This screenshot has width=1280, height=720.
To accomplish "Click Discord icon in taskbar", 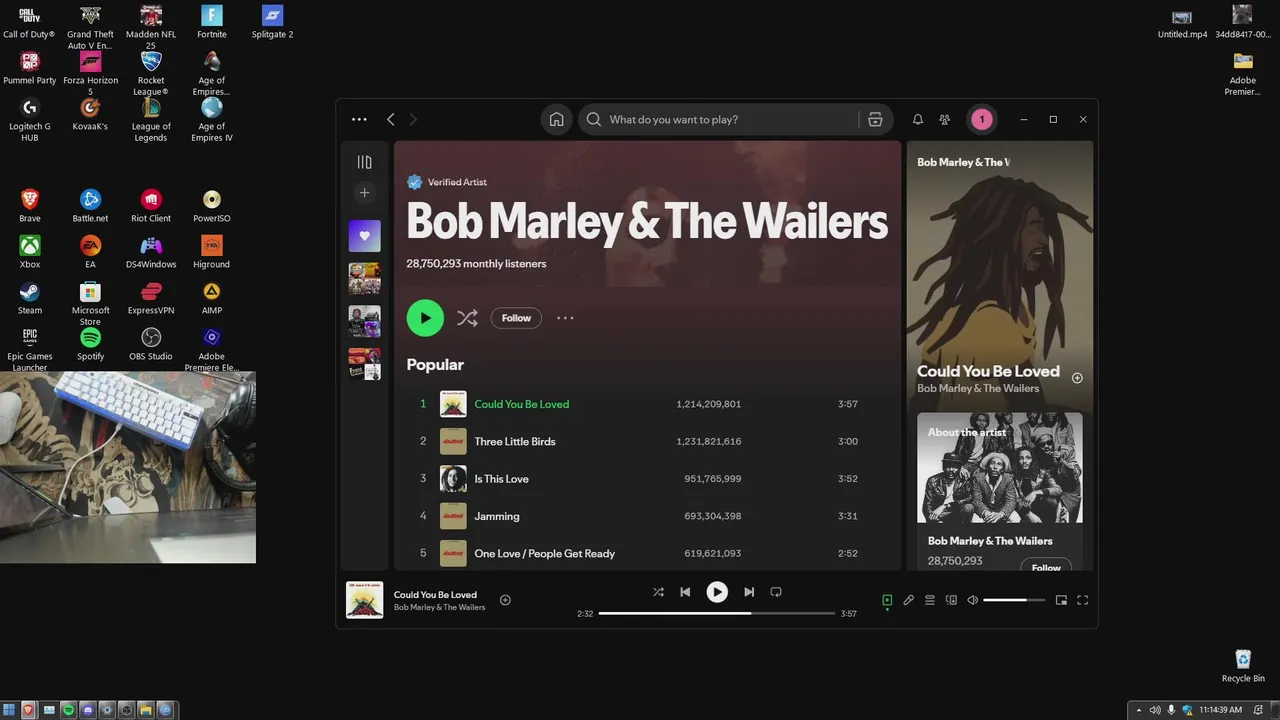I will click(88, 710).
